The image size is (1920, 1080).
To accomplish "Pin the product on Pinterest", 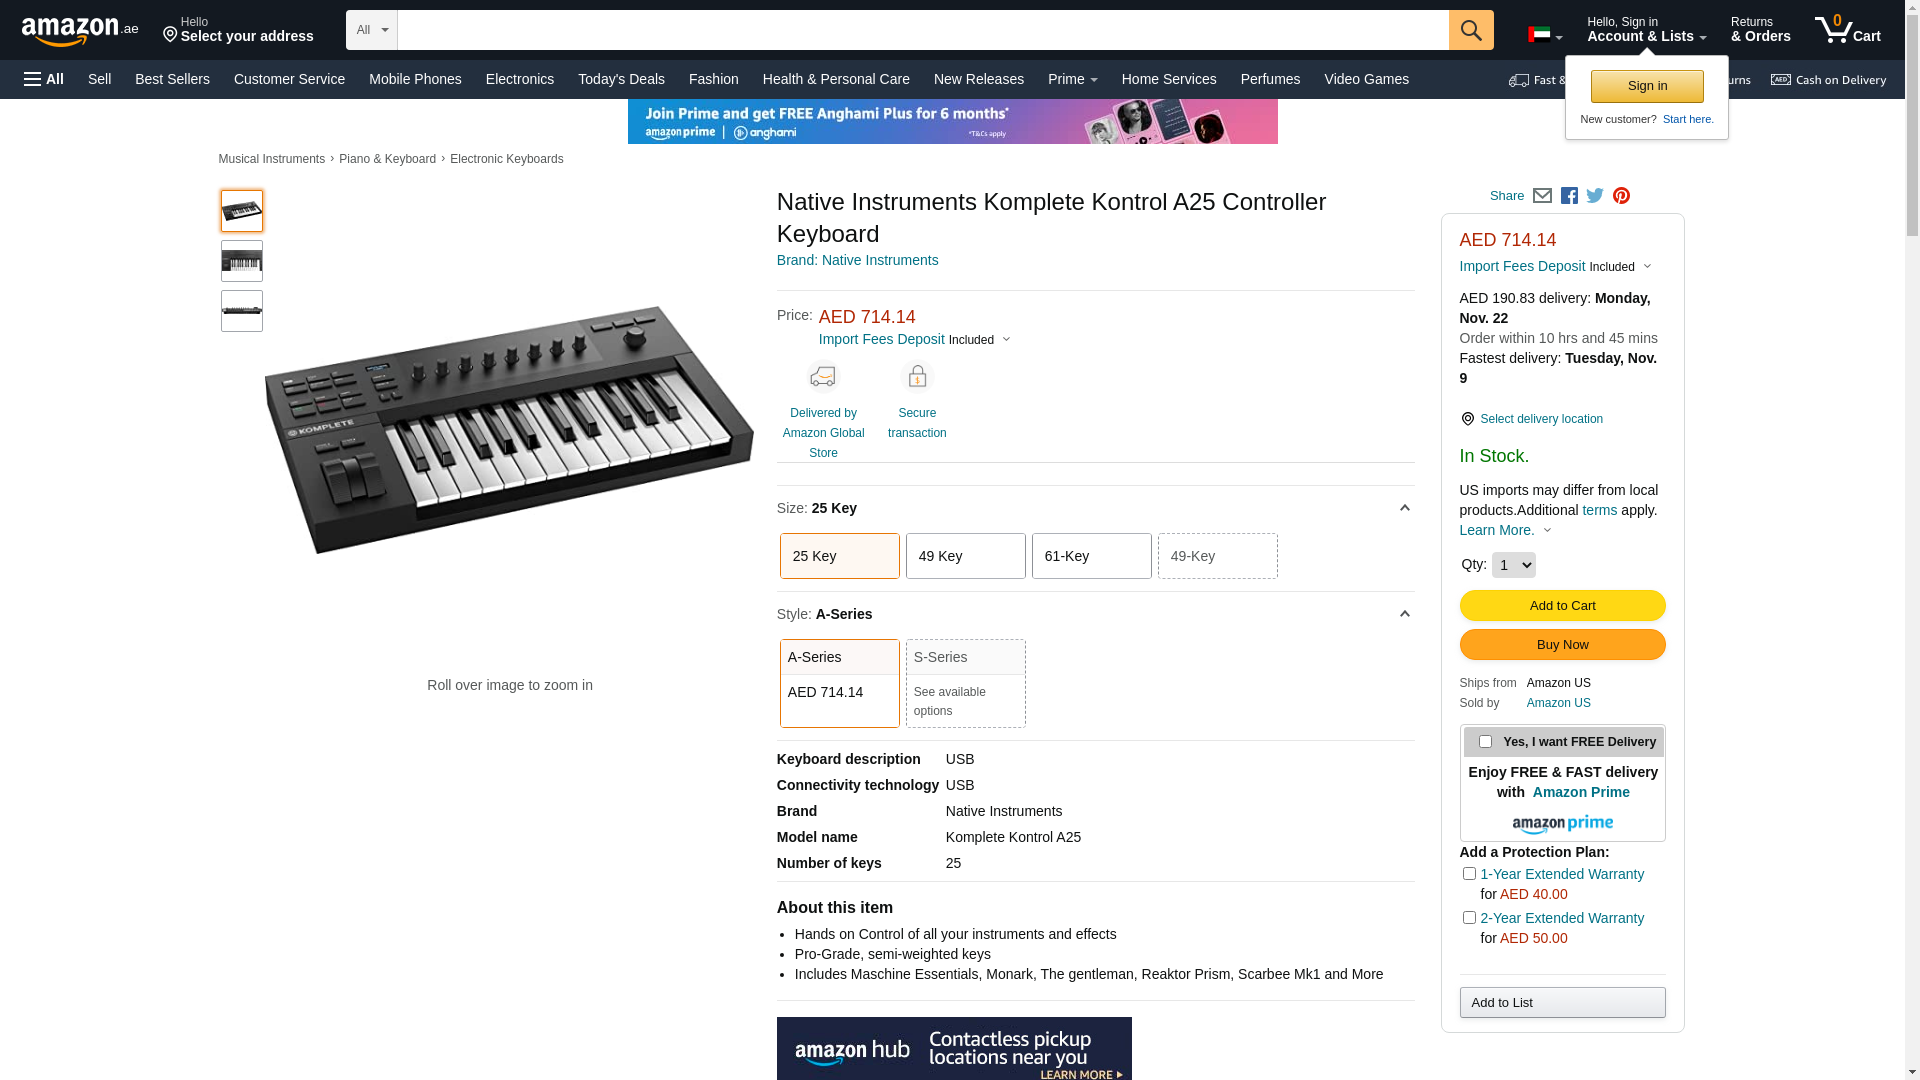I will pyautogui.click(x=1621, y=196).
